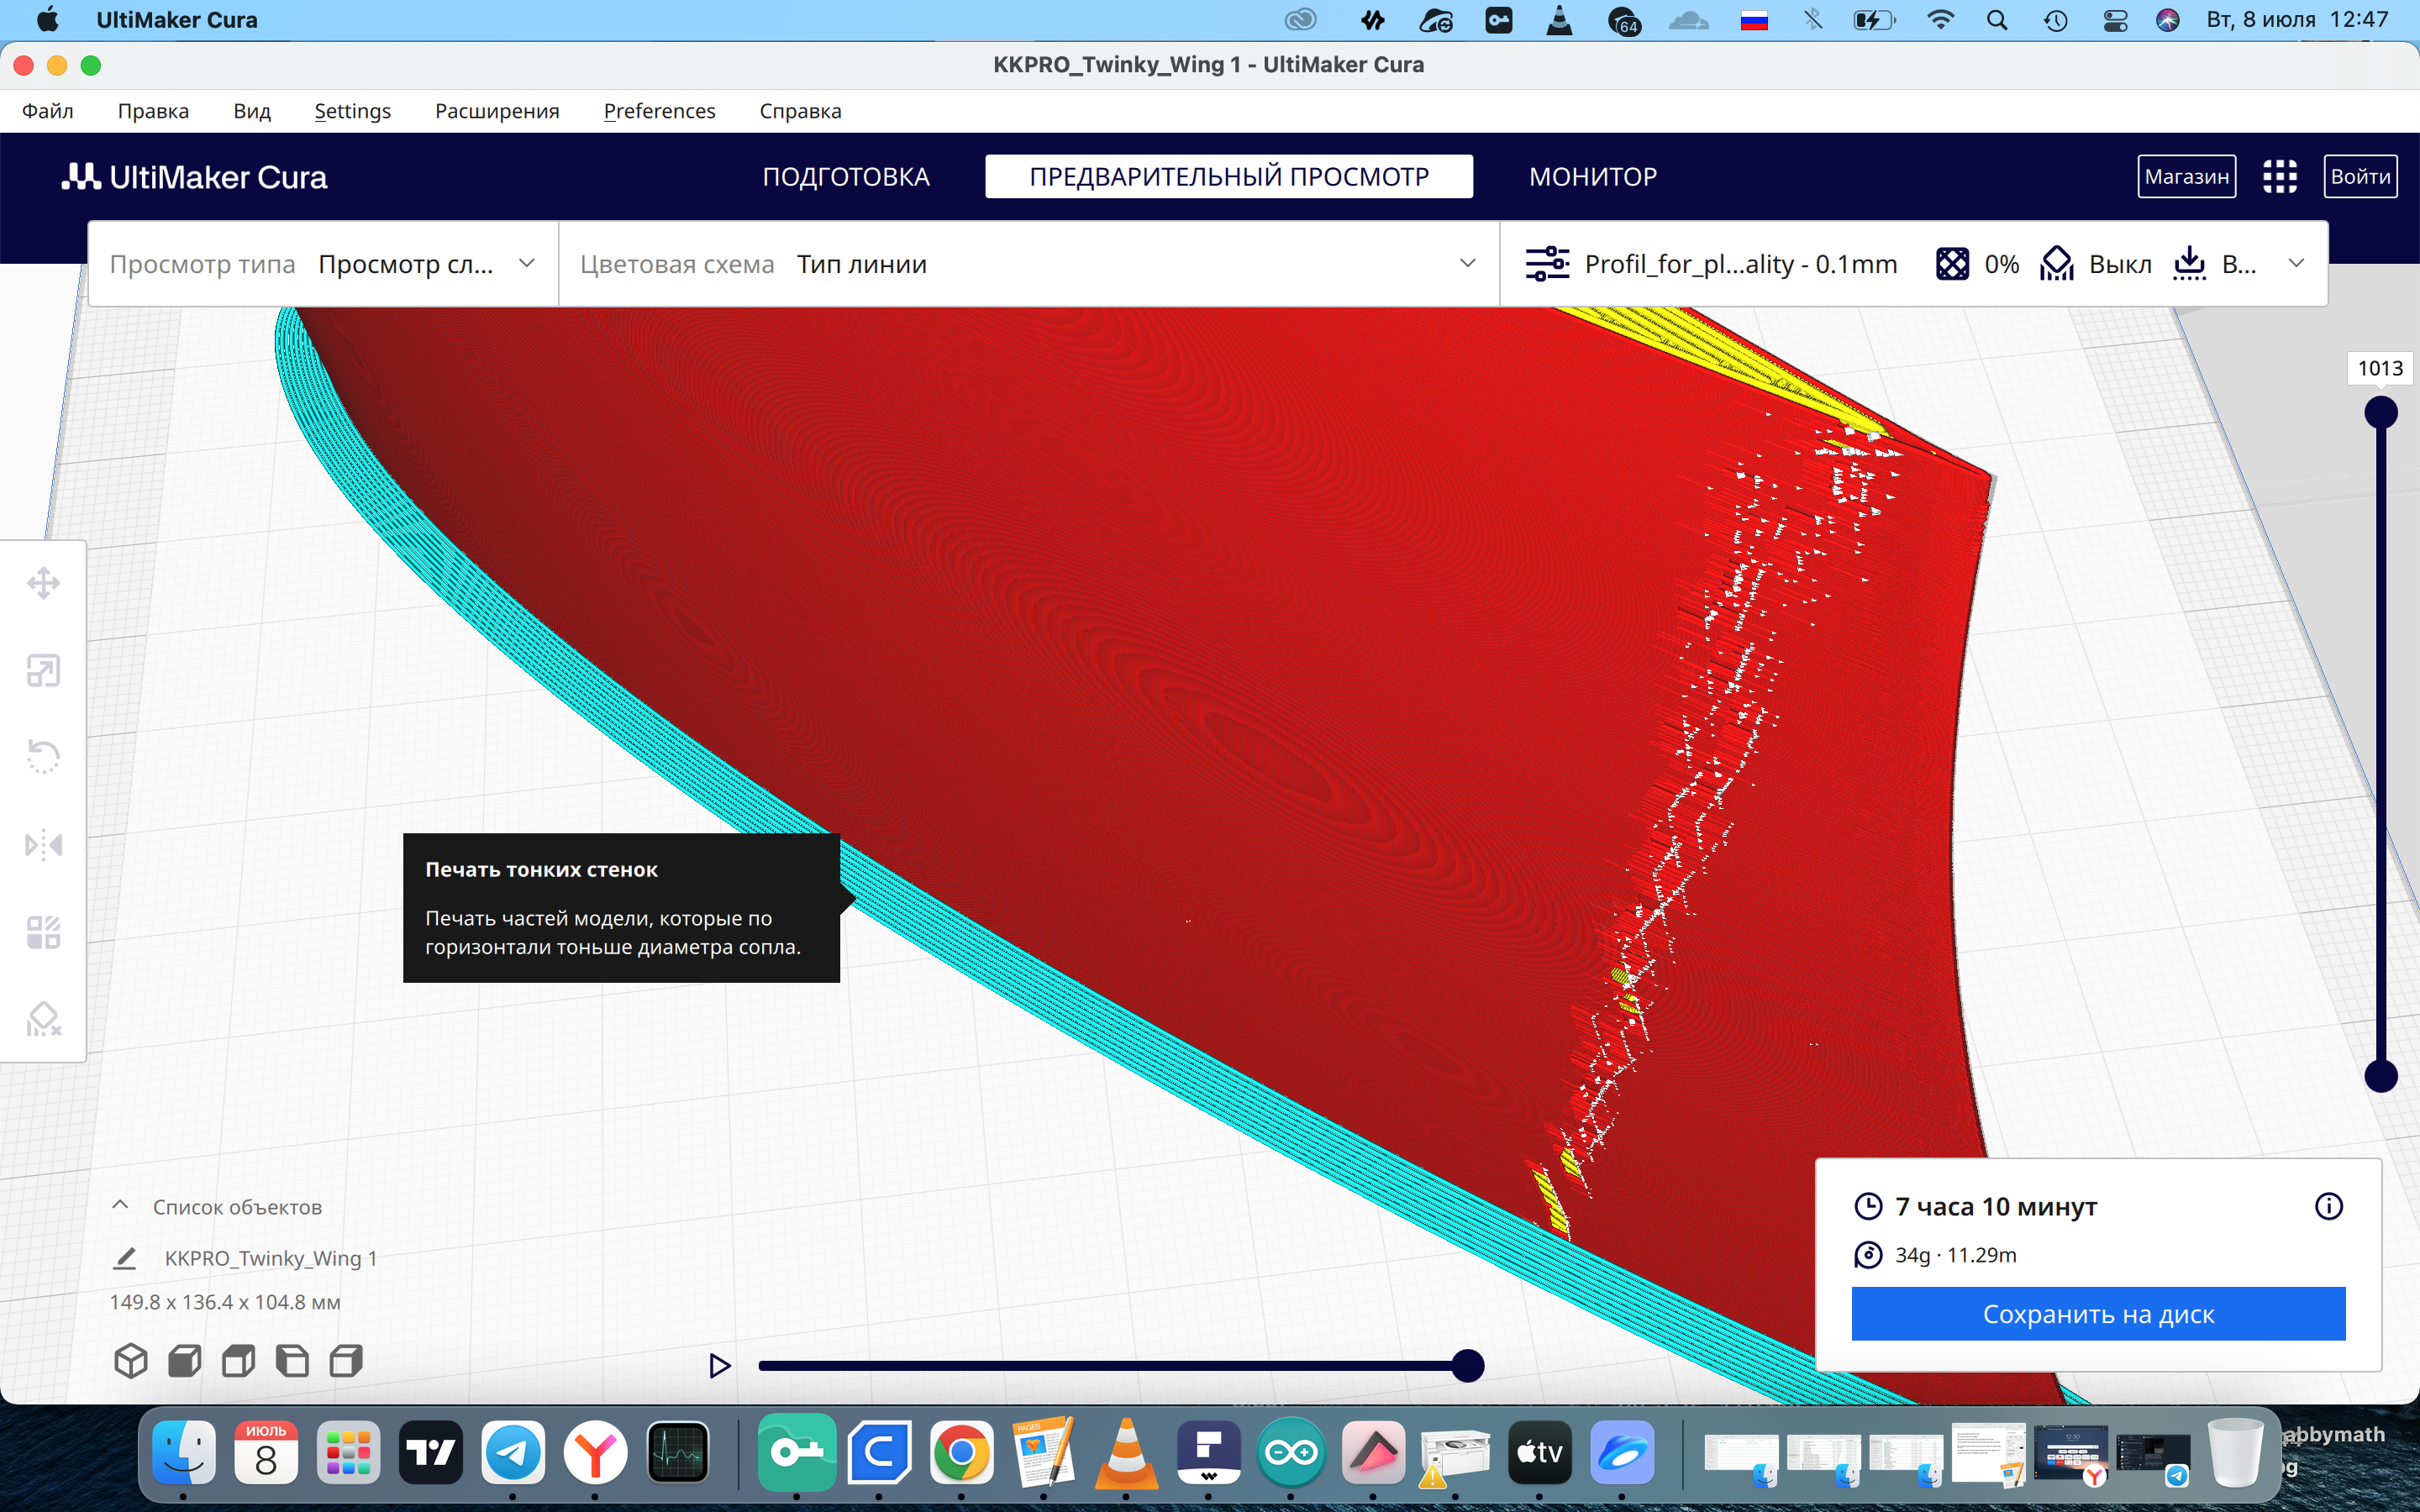Click the Сохранить на диск button

click(x=2097, y=1314)
